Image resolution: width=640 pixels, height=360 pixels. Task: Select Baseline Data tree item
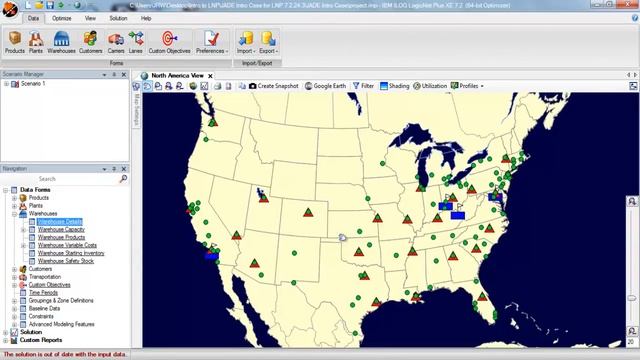(44, 309)
